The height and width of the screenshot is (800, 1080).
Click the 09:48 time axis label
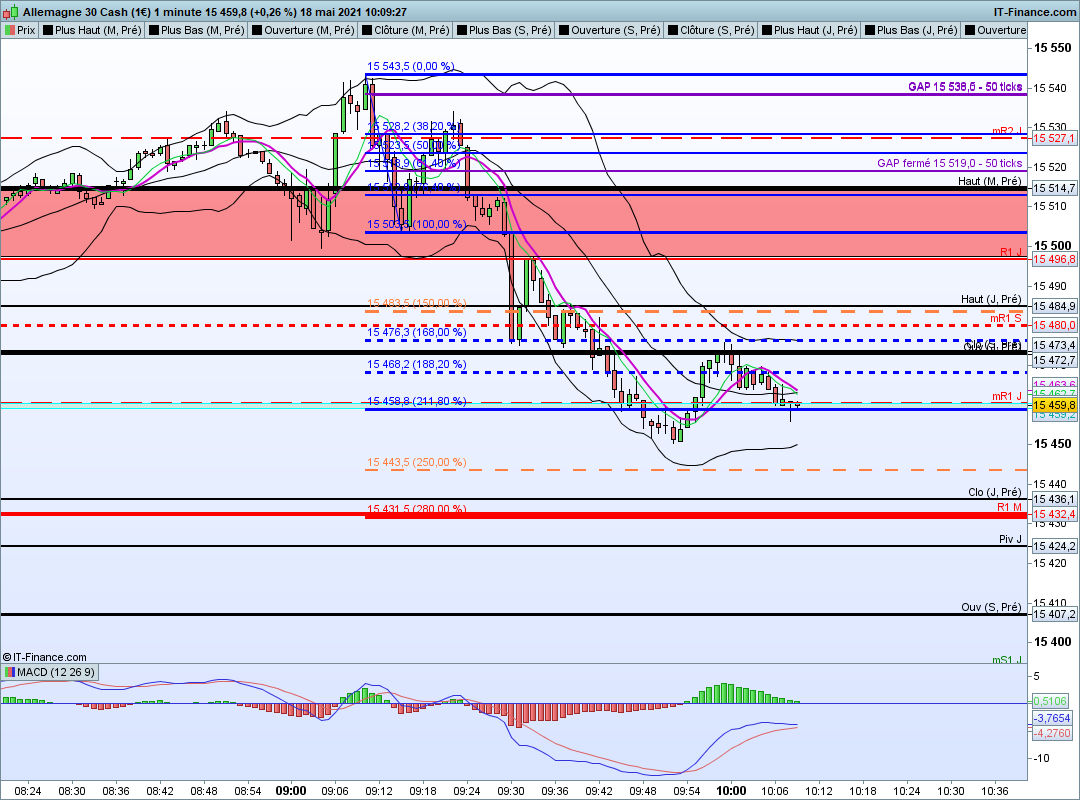(643, 791)
